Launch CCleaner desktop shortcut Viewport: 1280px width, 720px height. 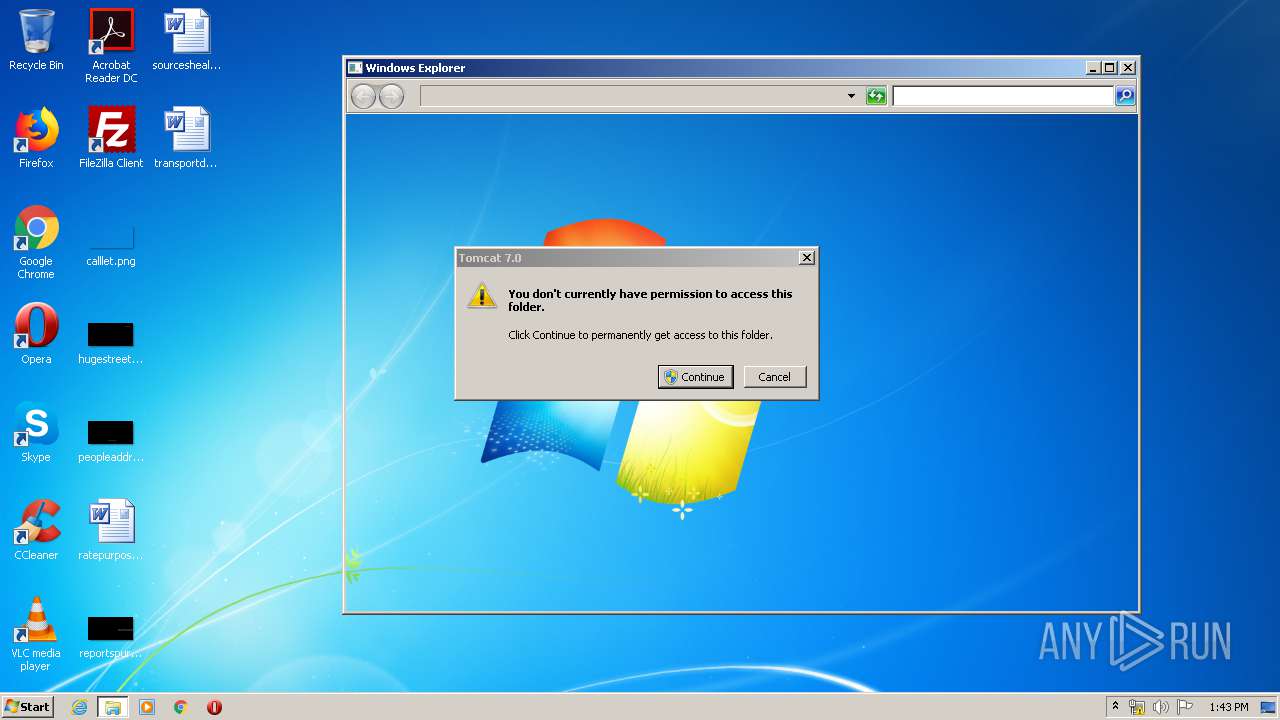pos(36,530)
